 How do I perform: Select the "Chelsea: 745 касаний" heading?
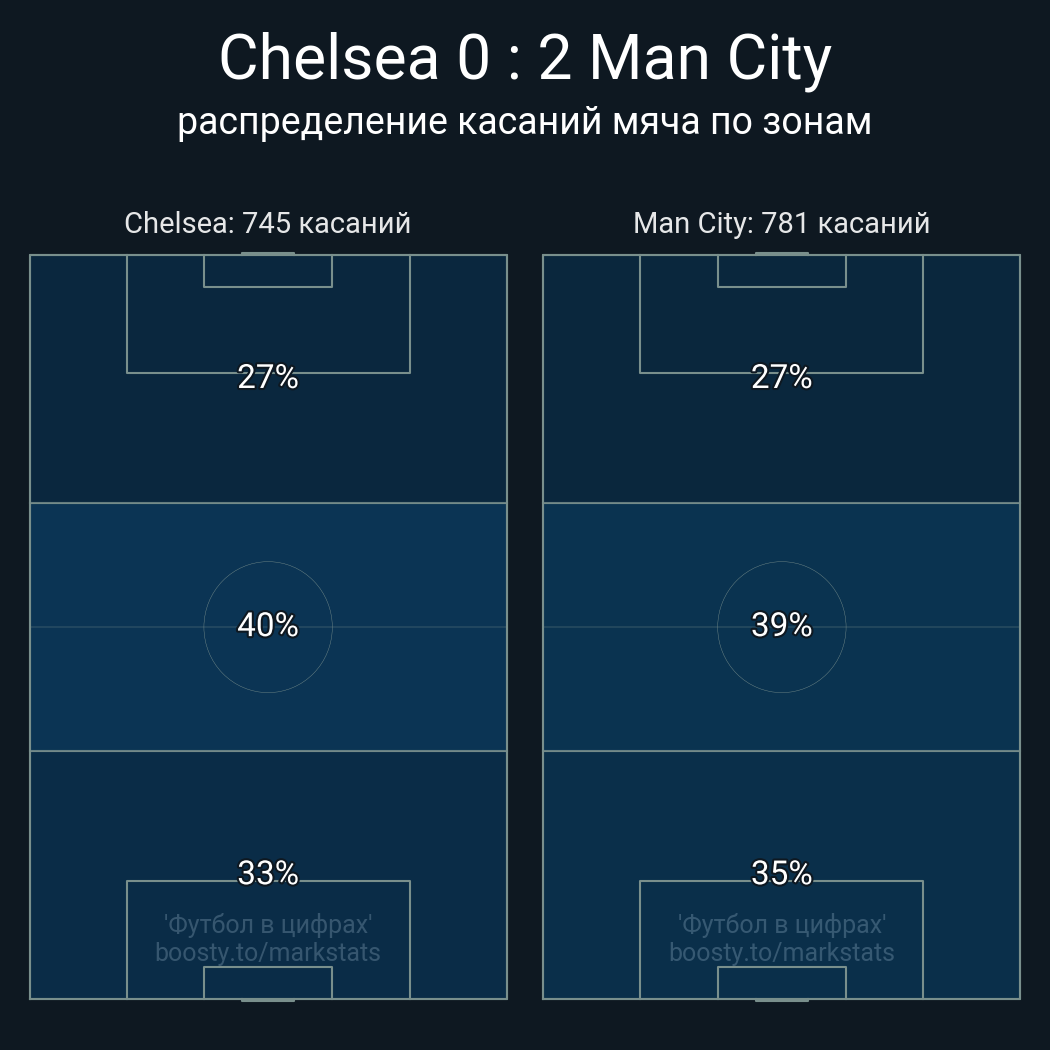267,223
